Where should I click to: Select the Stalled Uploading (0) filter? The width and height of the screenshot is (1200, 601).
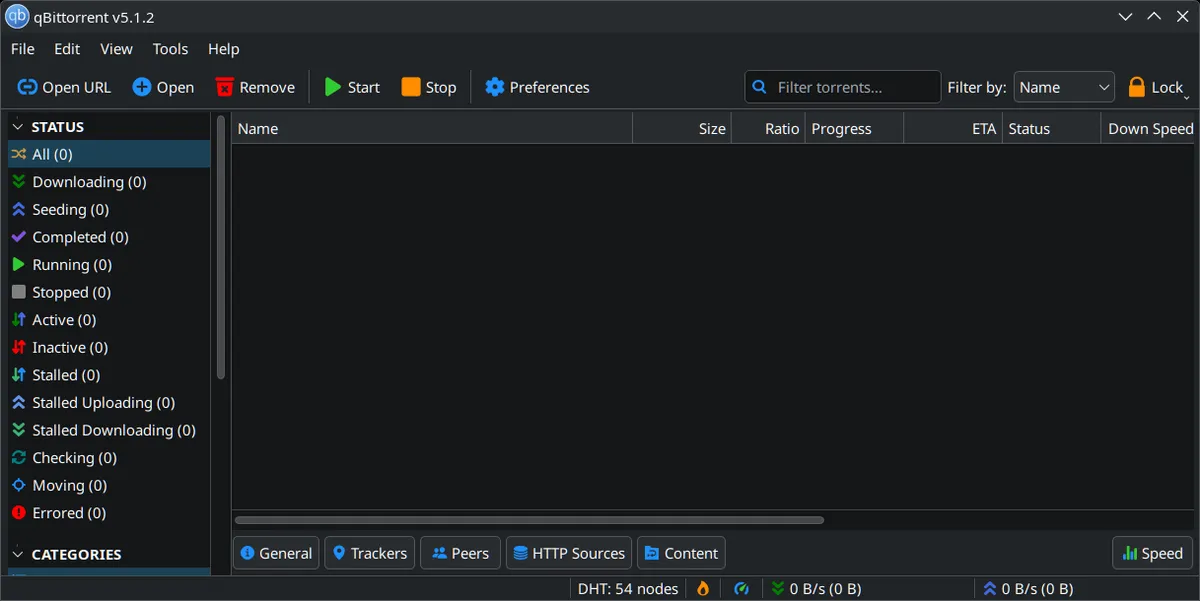tap(109, 403)
